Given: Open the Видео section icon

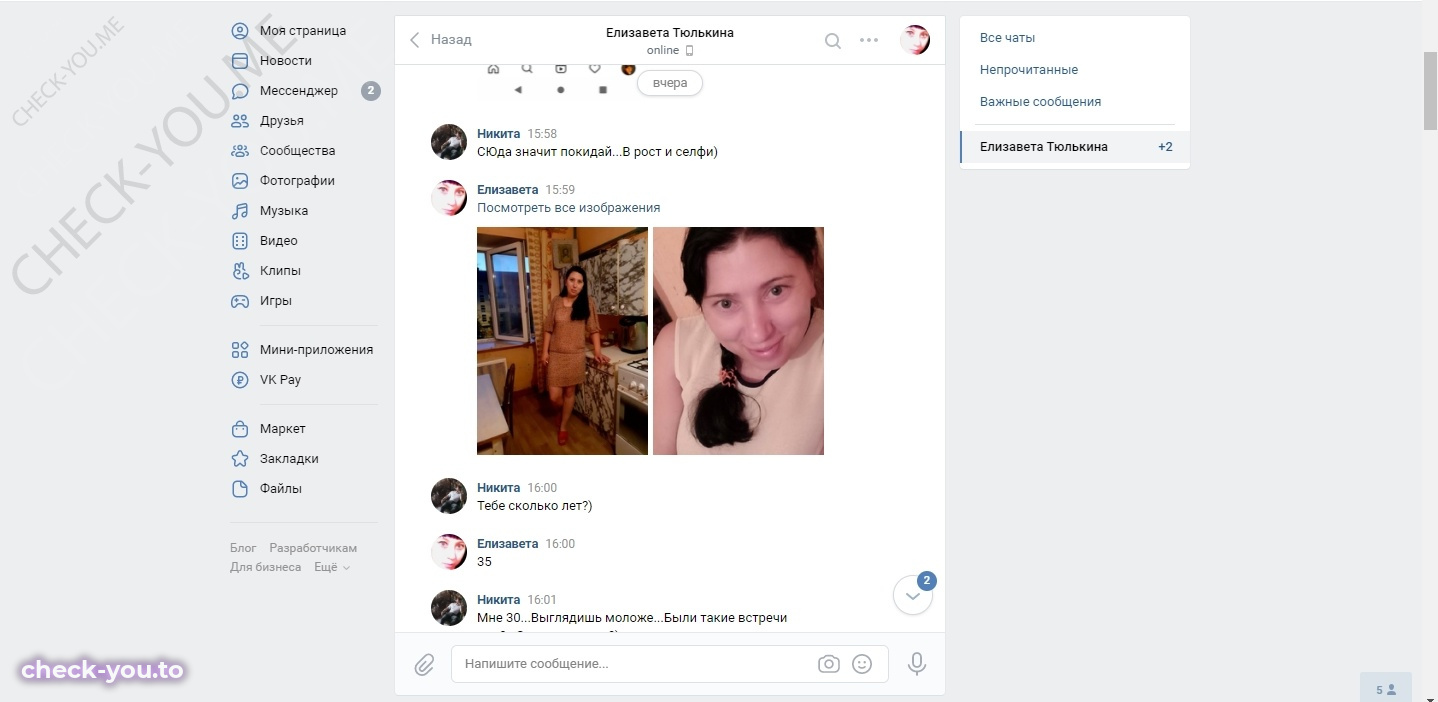Looking at the screenshot, I should pyautogui.click(x=240, y=241).
